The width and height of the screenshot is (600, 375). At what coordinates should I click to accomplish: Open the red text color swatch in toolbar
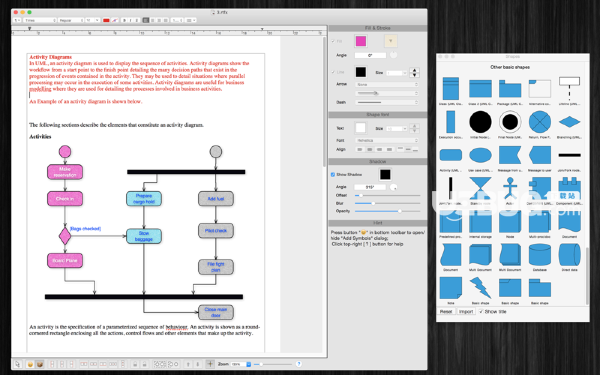pos(106,20)
